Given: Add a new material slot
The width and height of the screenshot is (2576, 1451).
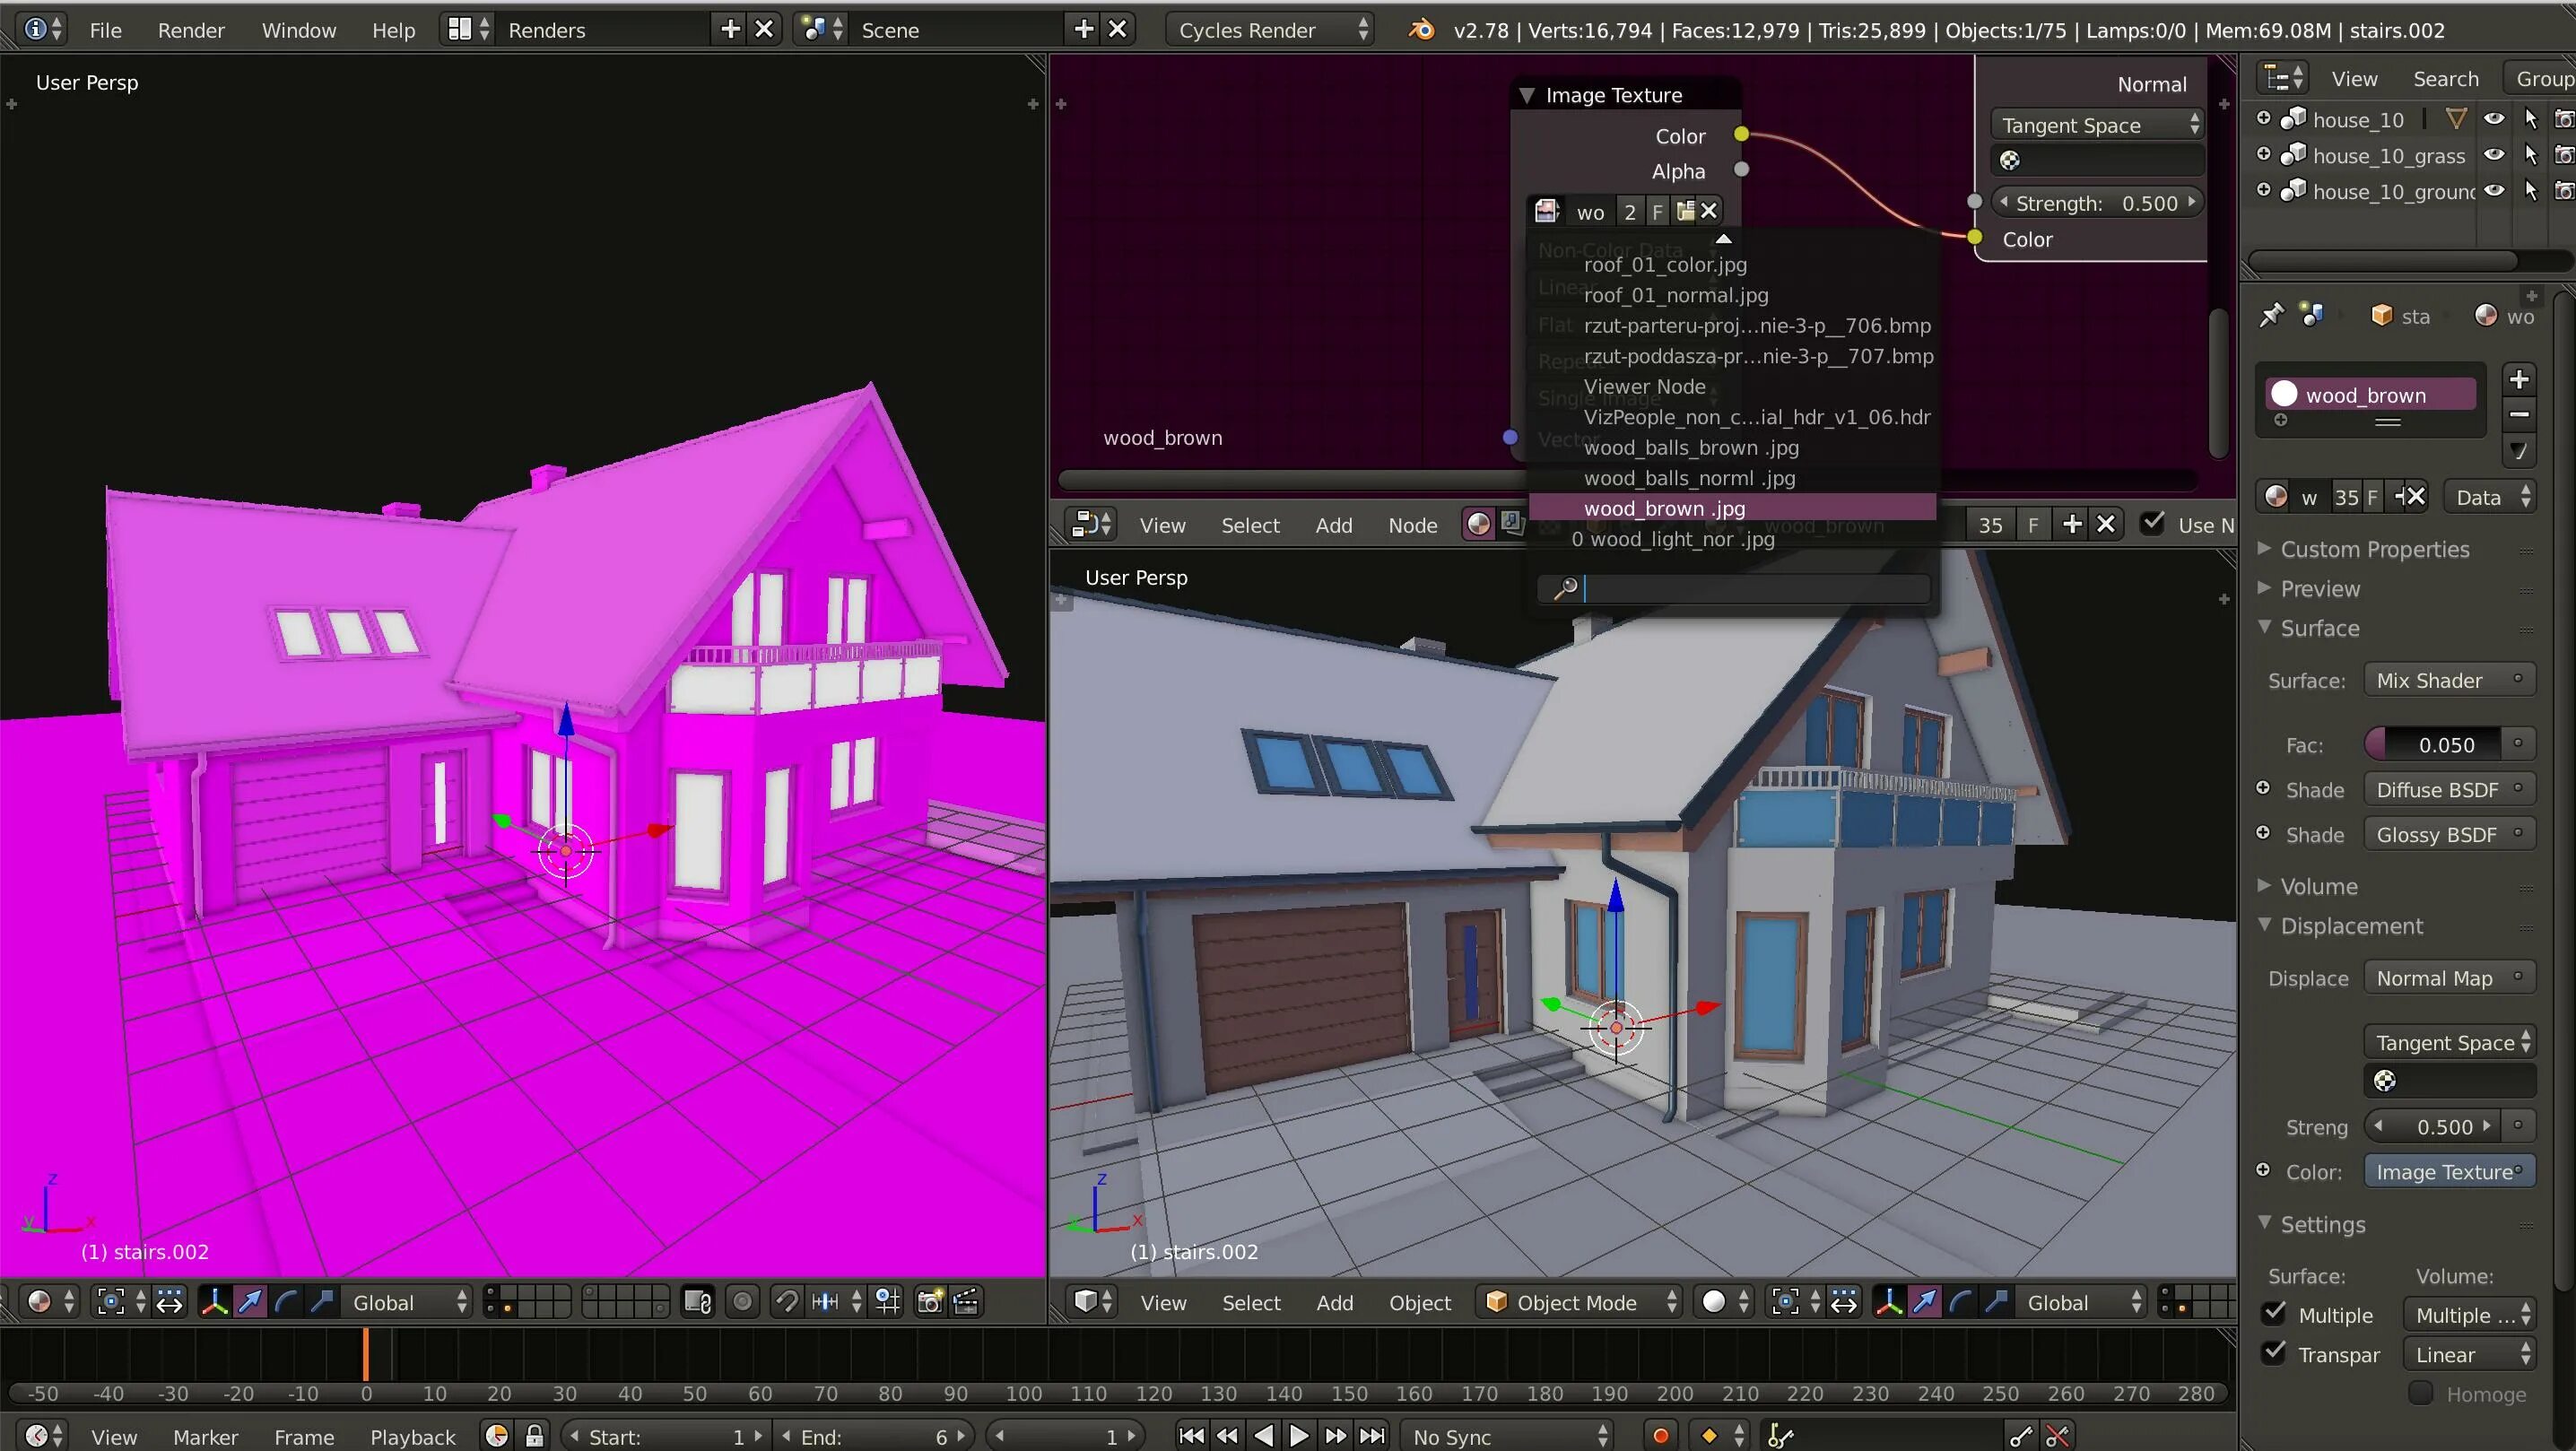Looking at the screenshot, I should (2519, 379).
